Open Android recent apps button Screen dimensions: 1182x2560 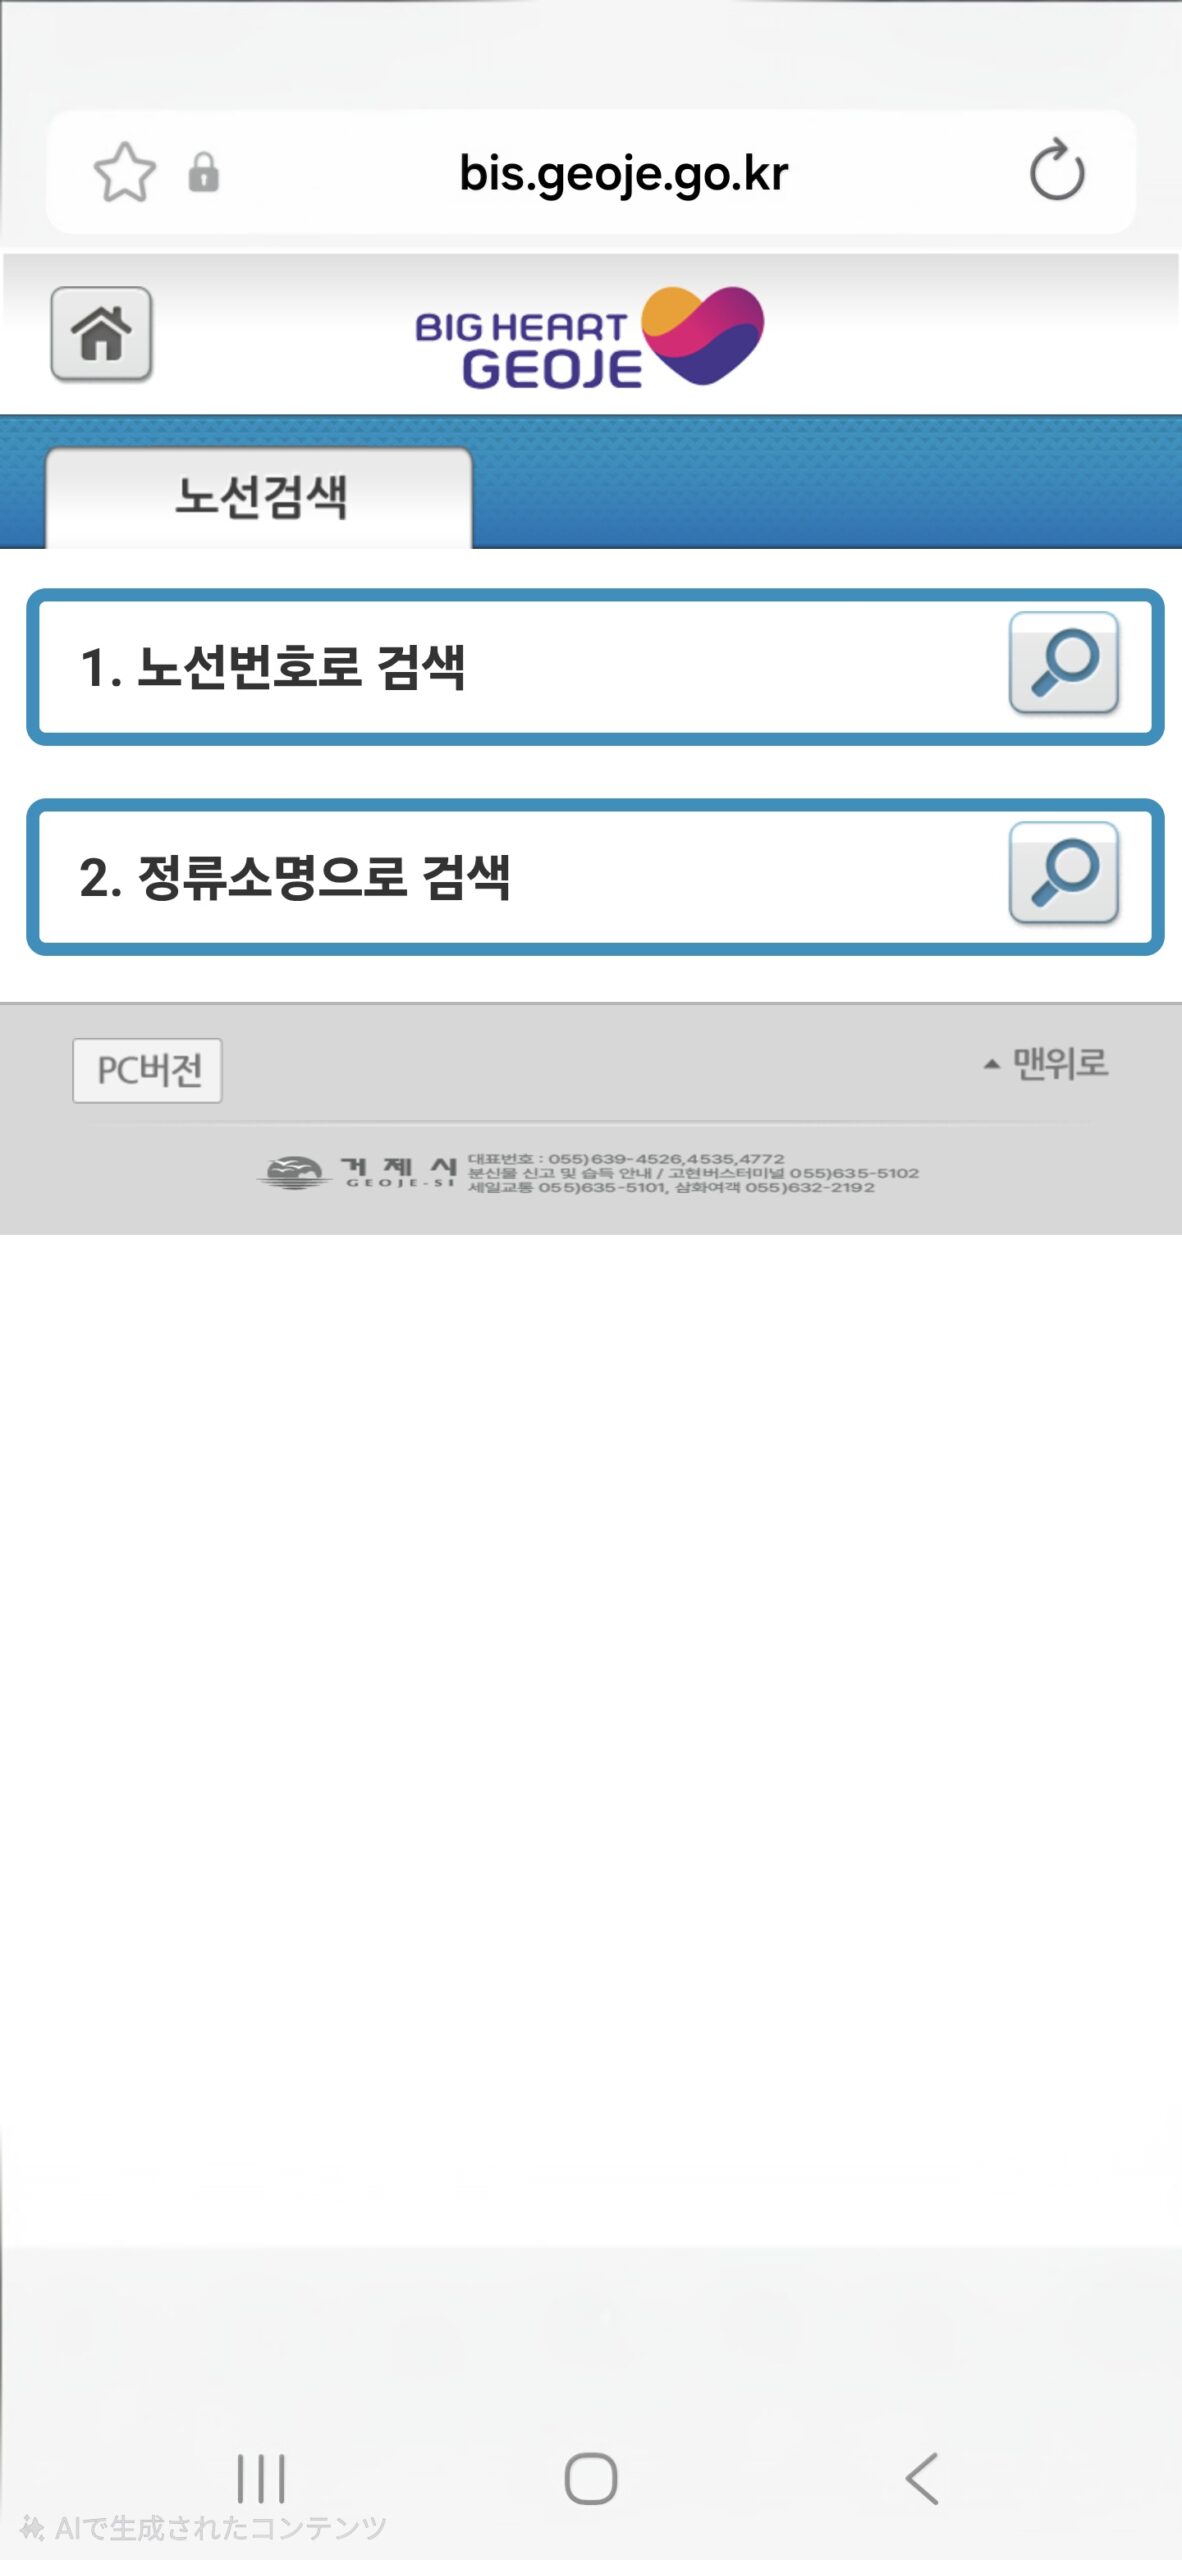click(x=261, y=2478)
